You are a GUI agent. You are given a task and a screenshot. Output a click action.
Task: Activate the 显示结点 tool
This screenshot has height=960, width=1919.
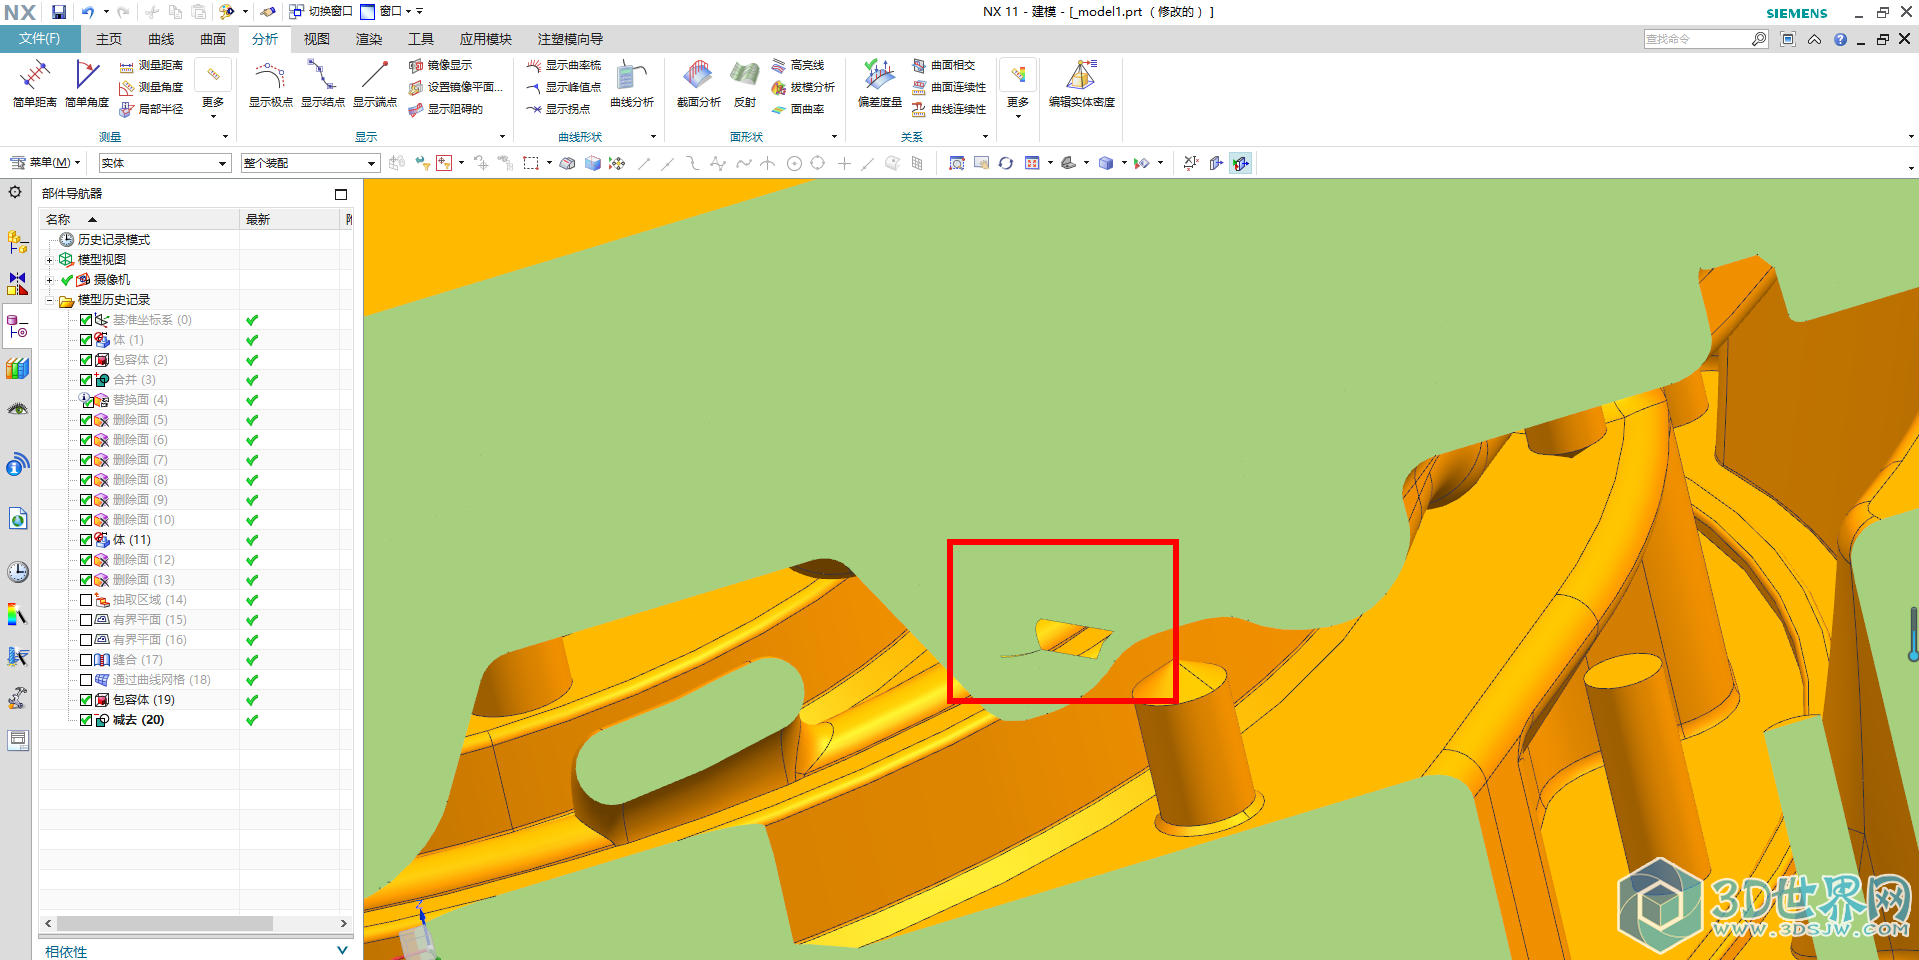tap(322, 84)
